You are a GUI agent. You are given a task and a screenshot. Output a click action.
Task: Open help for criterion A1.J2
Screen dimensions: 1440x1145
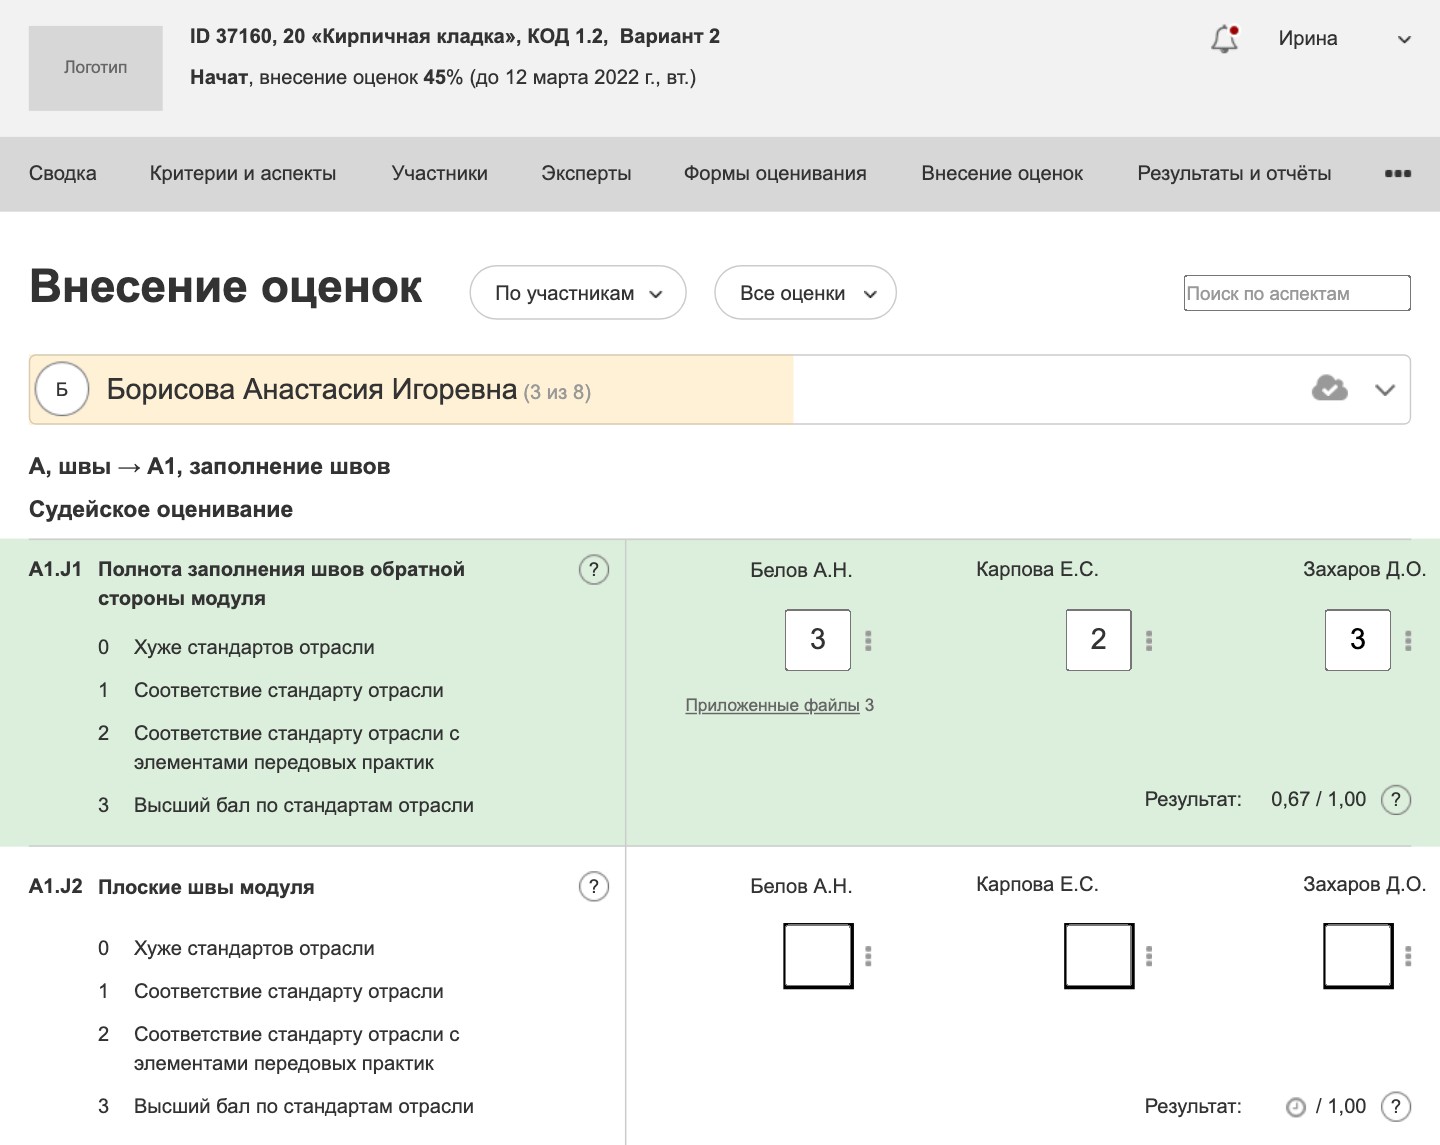click(594, 887)
